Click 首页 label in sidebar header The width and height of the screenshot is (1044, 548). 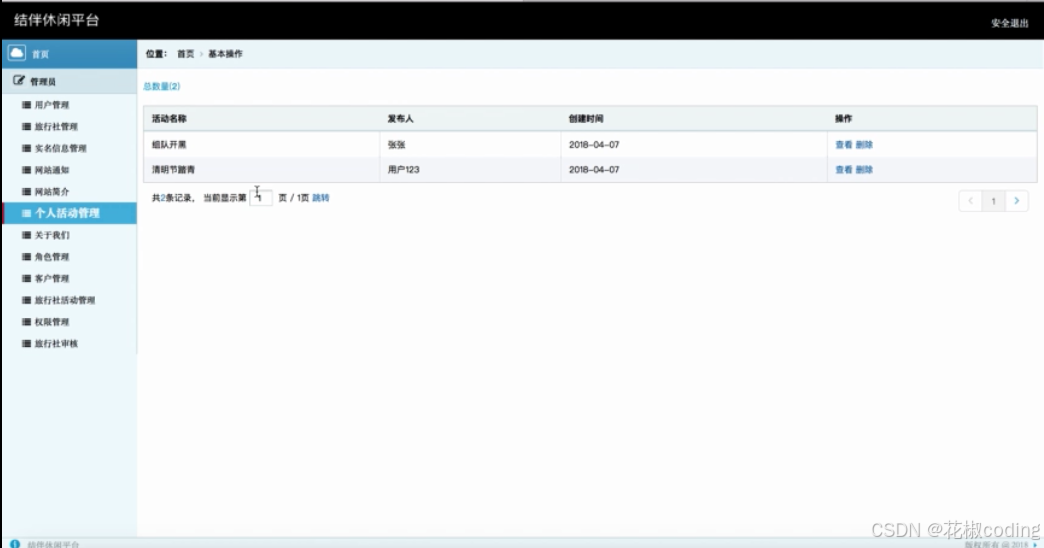tap(41, 54)
